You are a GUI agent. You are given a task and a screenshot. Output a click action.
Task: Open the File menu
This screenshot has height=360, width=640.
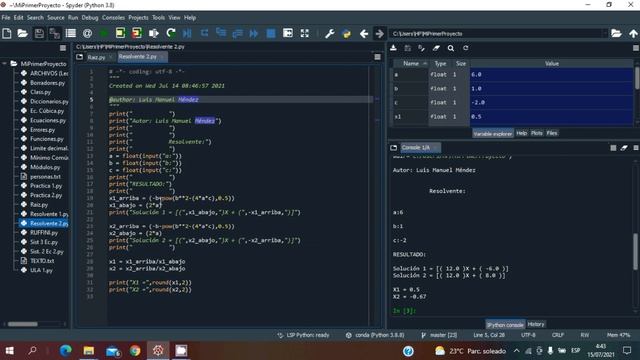tap(6, 18)
